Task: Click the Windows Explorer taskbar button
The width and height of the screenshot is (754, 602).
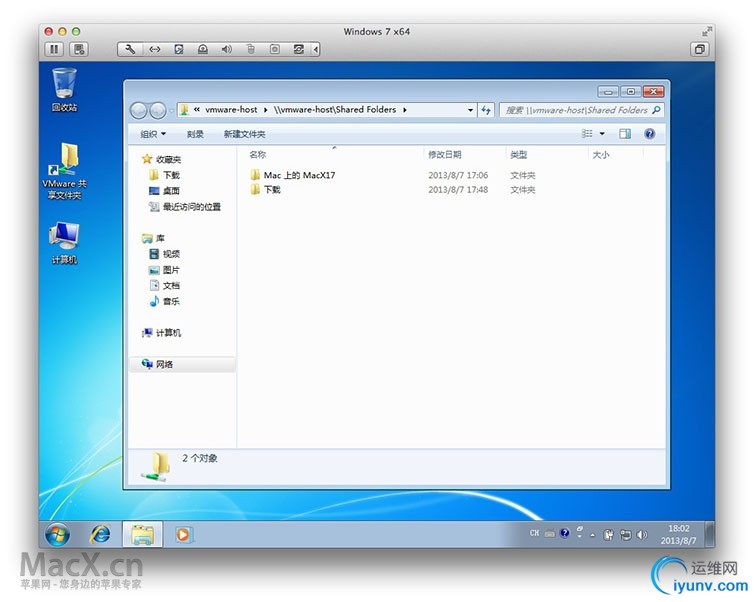Action: [x=142, y=534]
